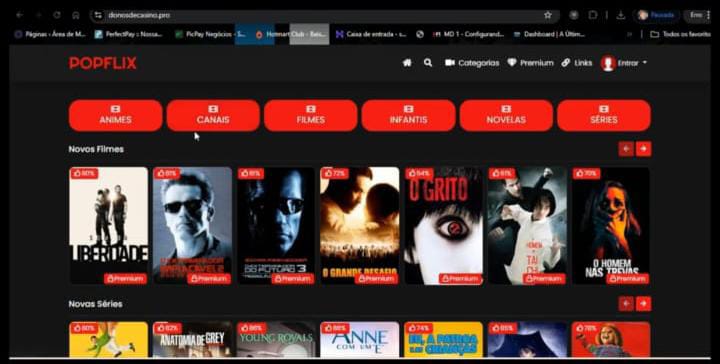Open the PerfectPay bookmark
The width and height of the screenshot is (720, 364).
point(129,34)
